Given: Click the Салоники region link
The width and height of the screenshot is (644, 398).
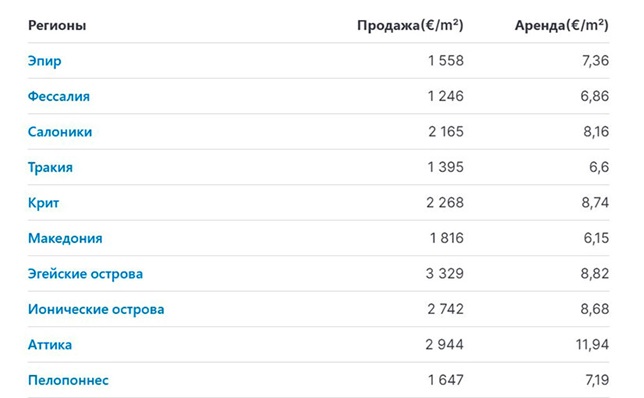Looking at the screenshot, I should (60, 132).
